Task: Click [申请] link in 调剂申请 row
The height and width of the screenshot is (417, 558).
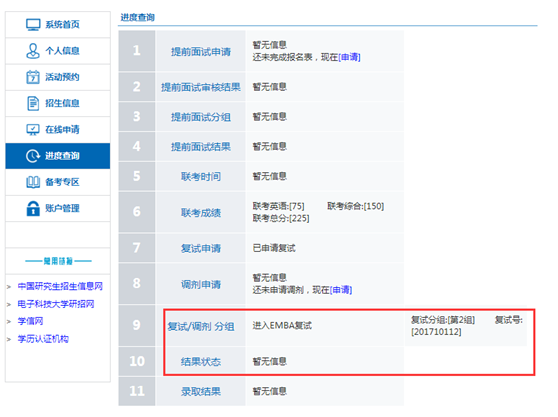Action: click(341, 290)
